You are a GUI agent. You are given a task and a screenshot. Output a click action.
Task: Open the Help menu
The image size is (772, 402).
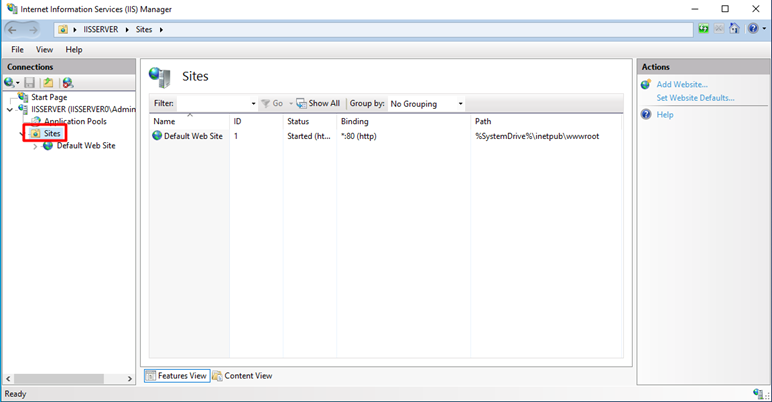tap(74, 50)
